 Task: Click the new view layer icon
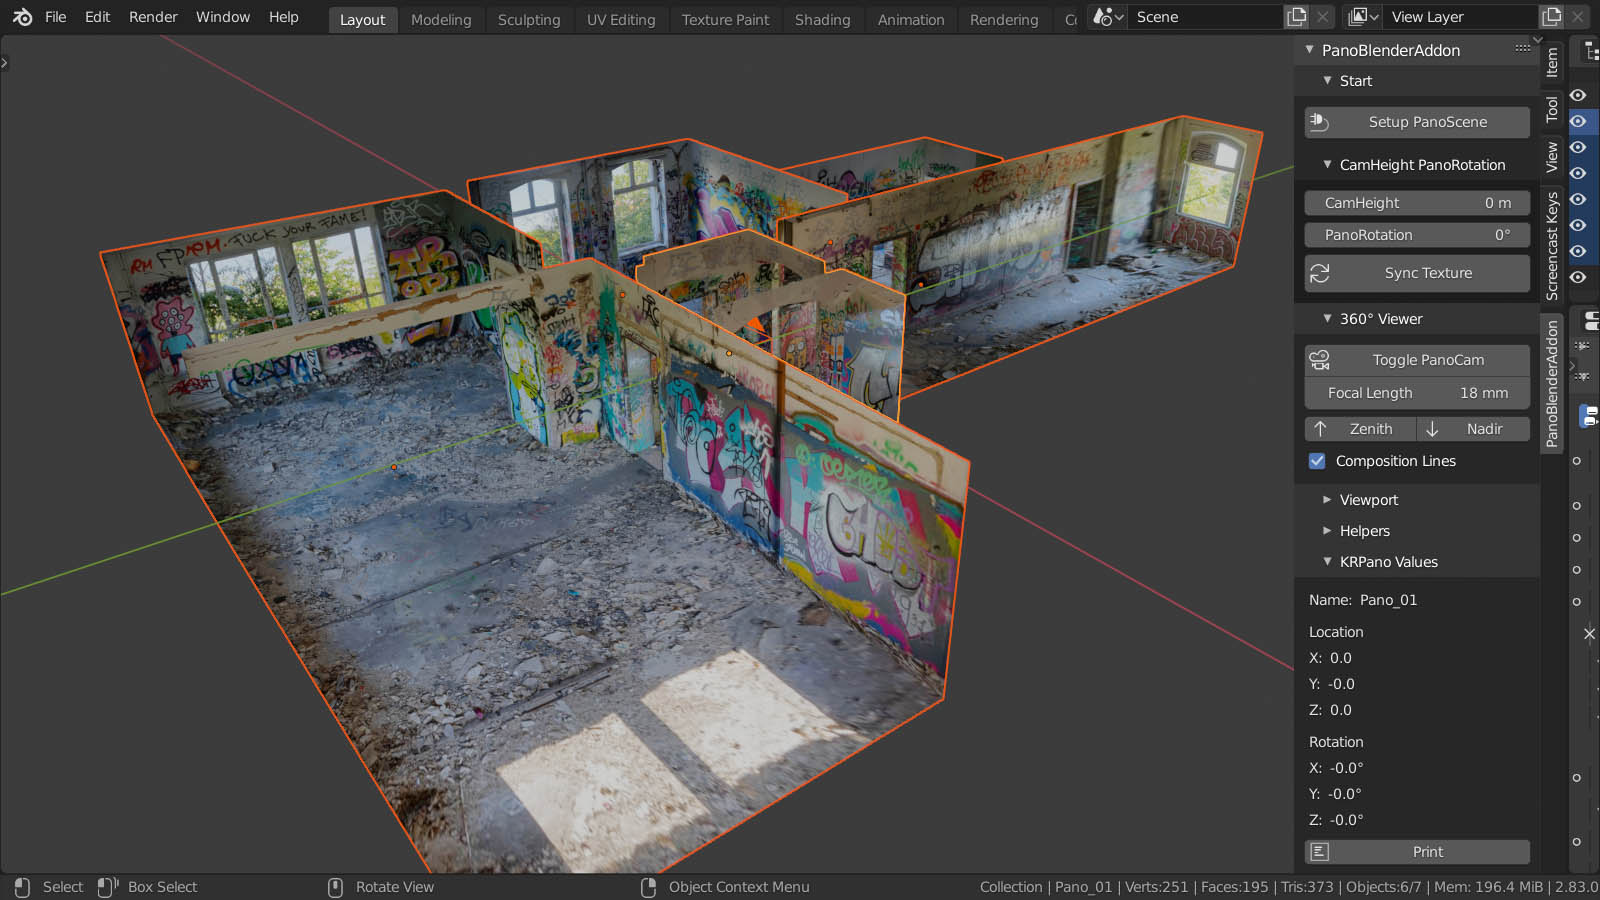coord(1551,17)
